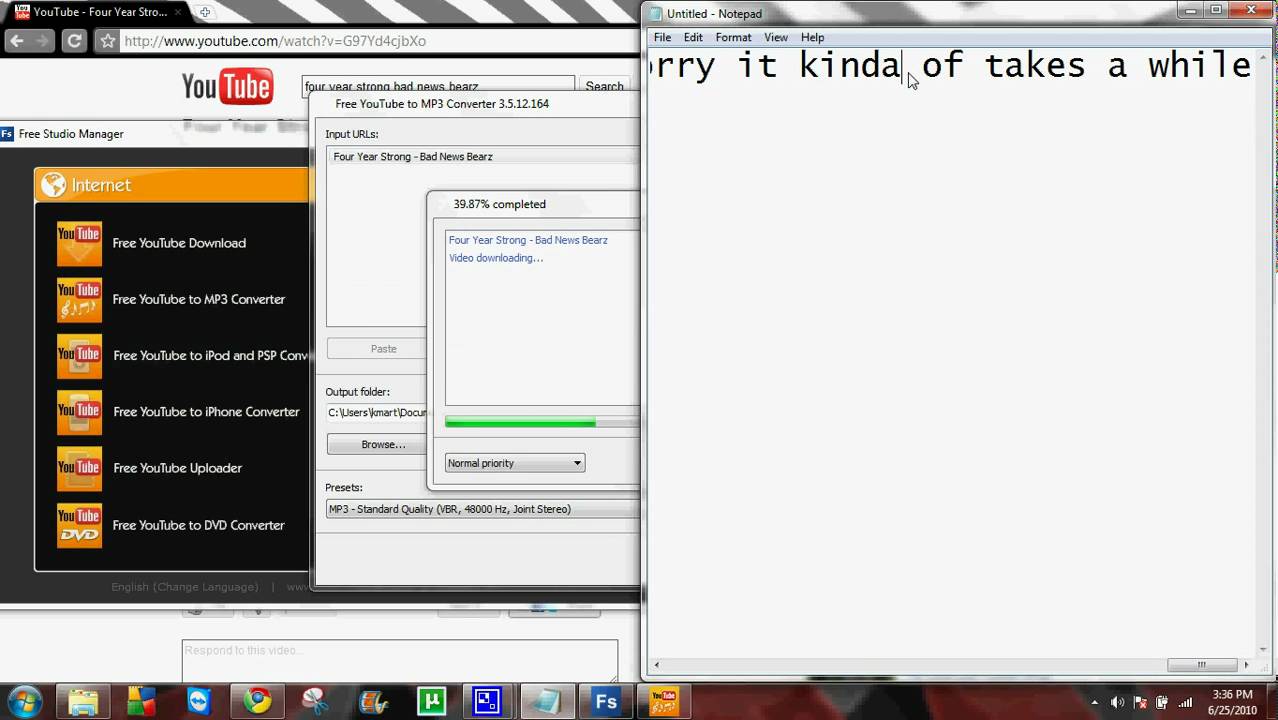Open the Presets MP3 quality dropdown
Screen dimensions: 1278x720
[483, 509]
